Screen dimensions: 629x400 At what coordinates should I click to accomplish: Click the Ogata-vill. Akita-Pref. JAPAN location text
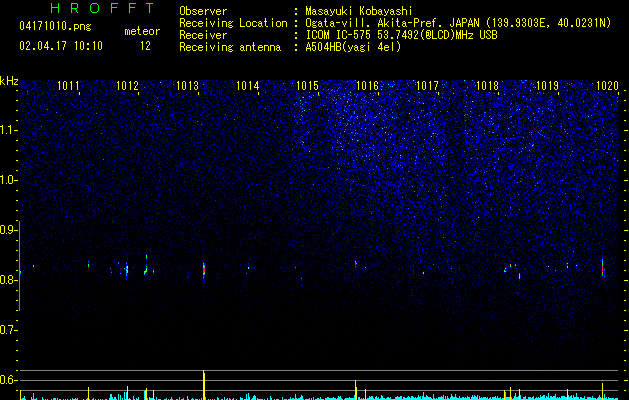(x=458, y=23)
